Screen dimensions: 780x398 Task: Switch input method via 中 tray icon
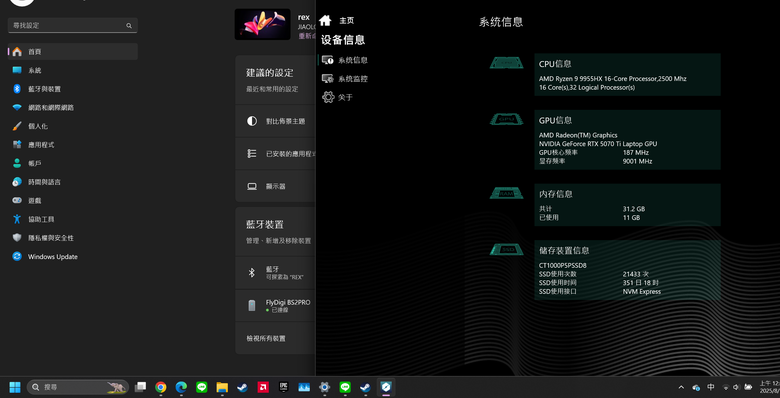[x=711, y=387]
